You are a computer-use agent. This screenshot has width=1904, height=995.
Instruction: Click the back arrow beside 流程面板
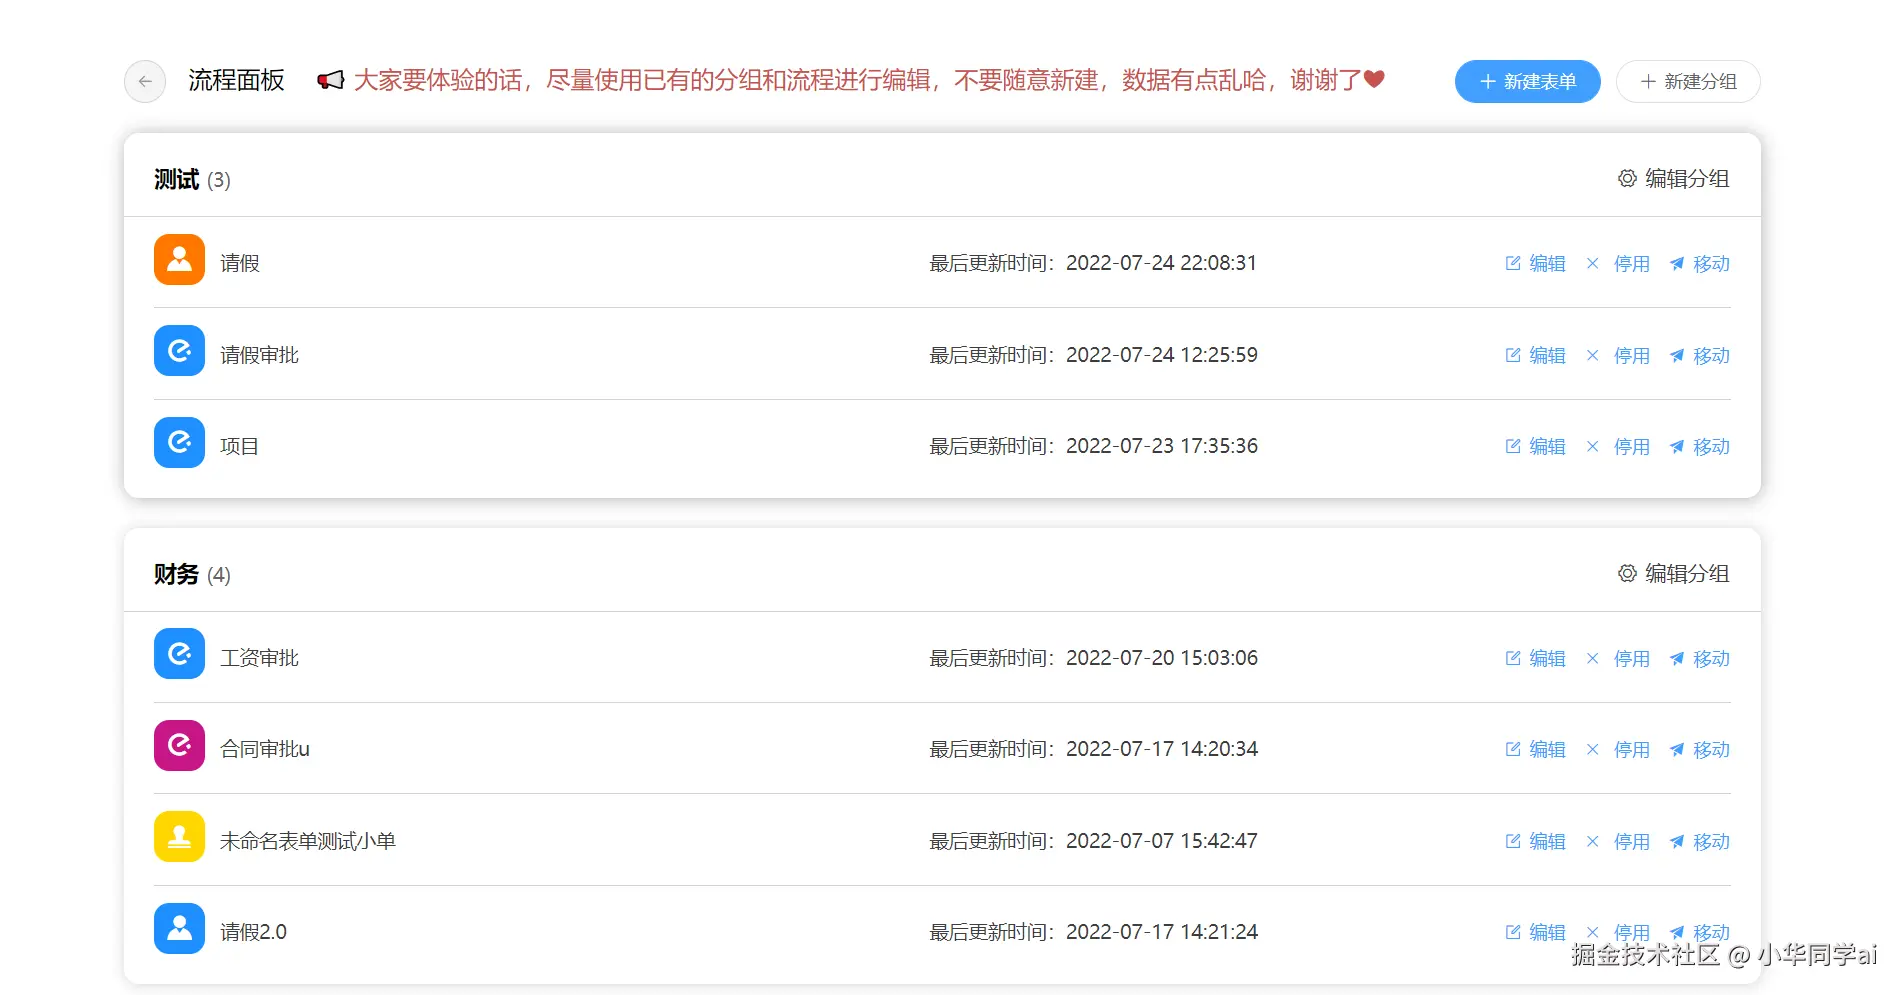[145, 81]
